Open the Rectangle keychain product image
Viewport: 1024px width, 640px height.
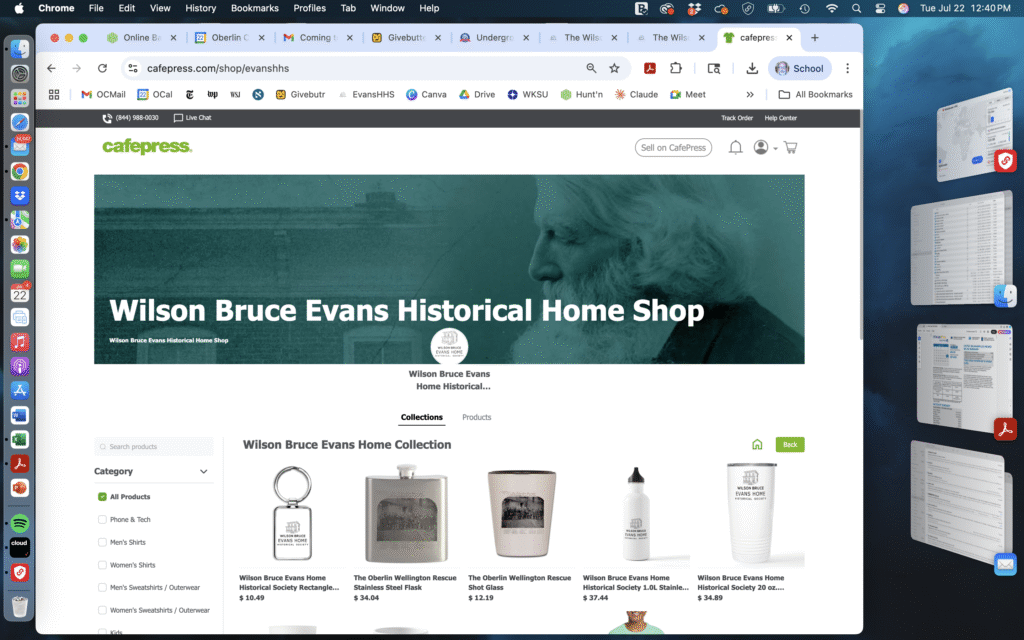coord(292,515)
